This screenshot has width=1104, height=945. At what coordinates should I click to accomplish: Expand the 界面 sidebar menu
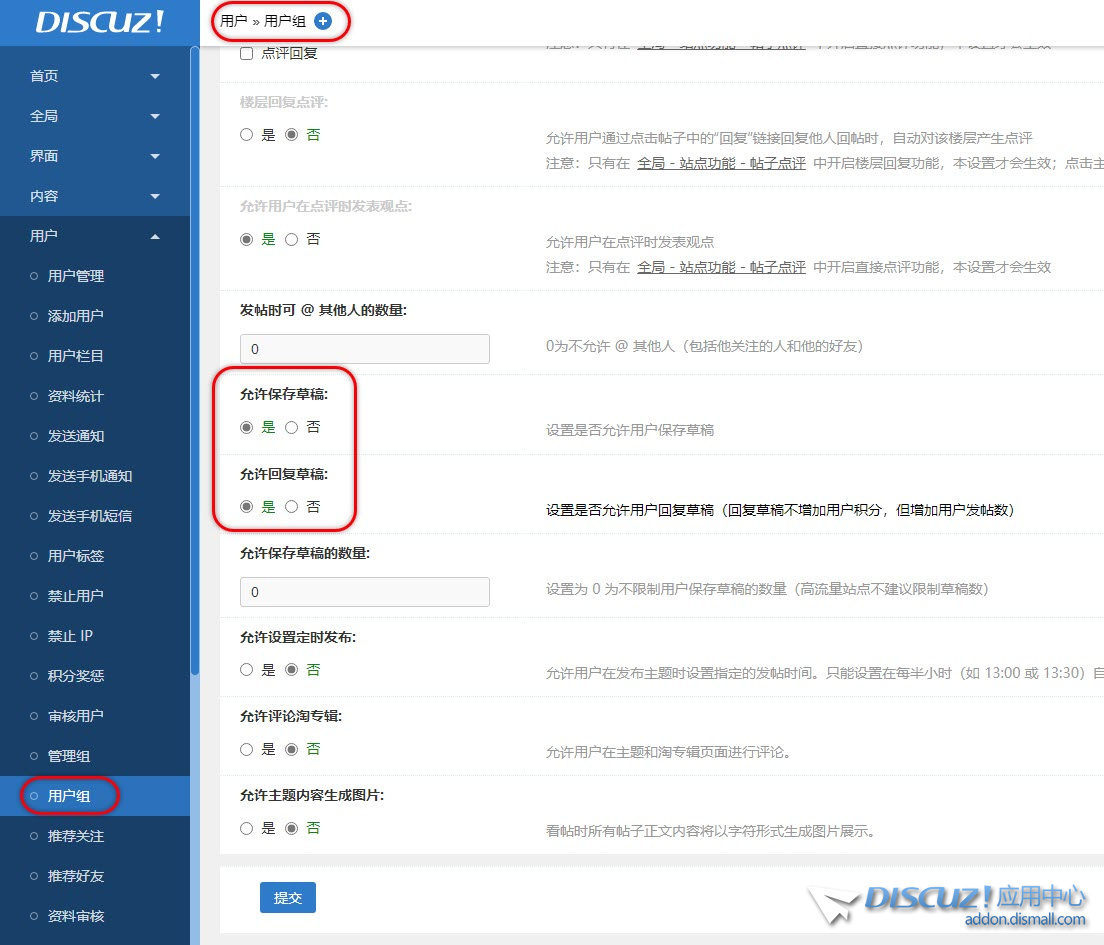(x=95, y=156)
